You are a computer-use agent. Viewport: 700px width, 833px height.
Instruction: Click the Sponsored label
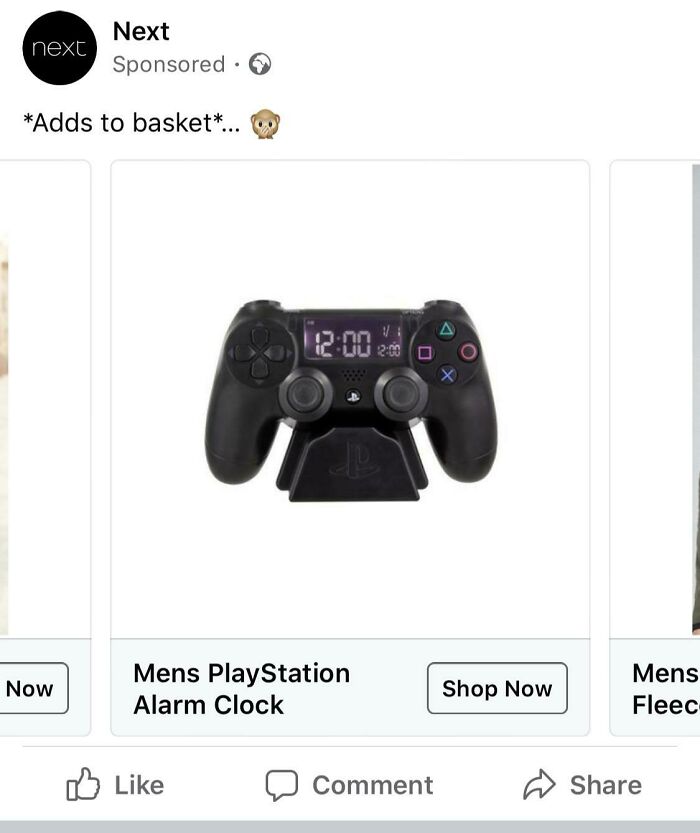pos(169,64)
